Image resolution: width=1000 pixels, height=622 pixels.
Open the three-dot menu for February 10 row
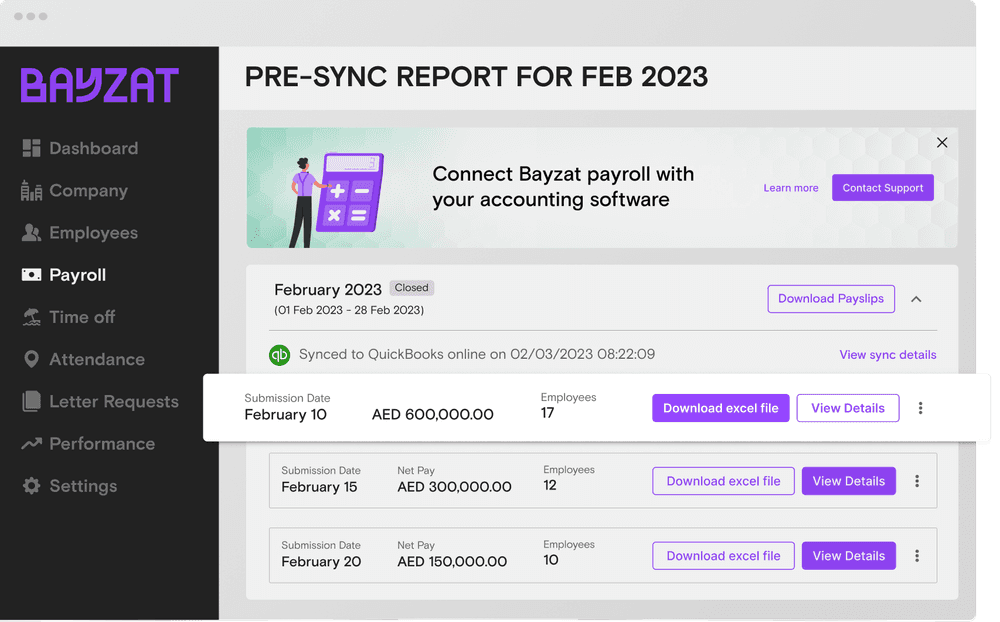point(920,408)
